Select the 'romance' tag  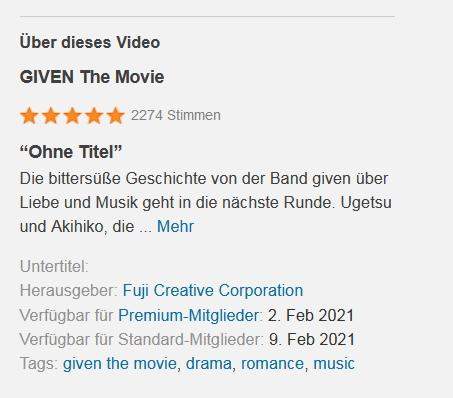[x=272, y=363]
